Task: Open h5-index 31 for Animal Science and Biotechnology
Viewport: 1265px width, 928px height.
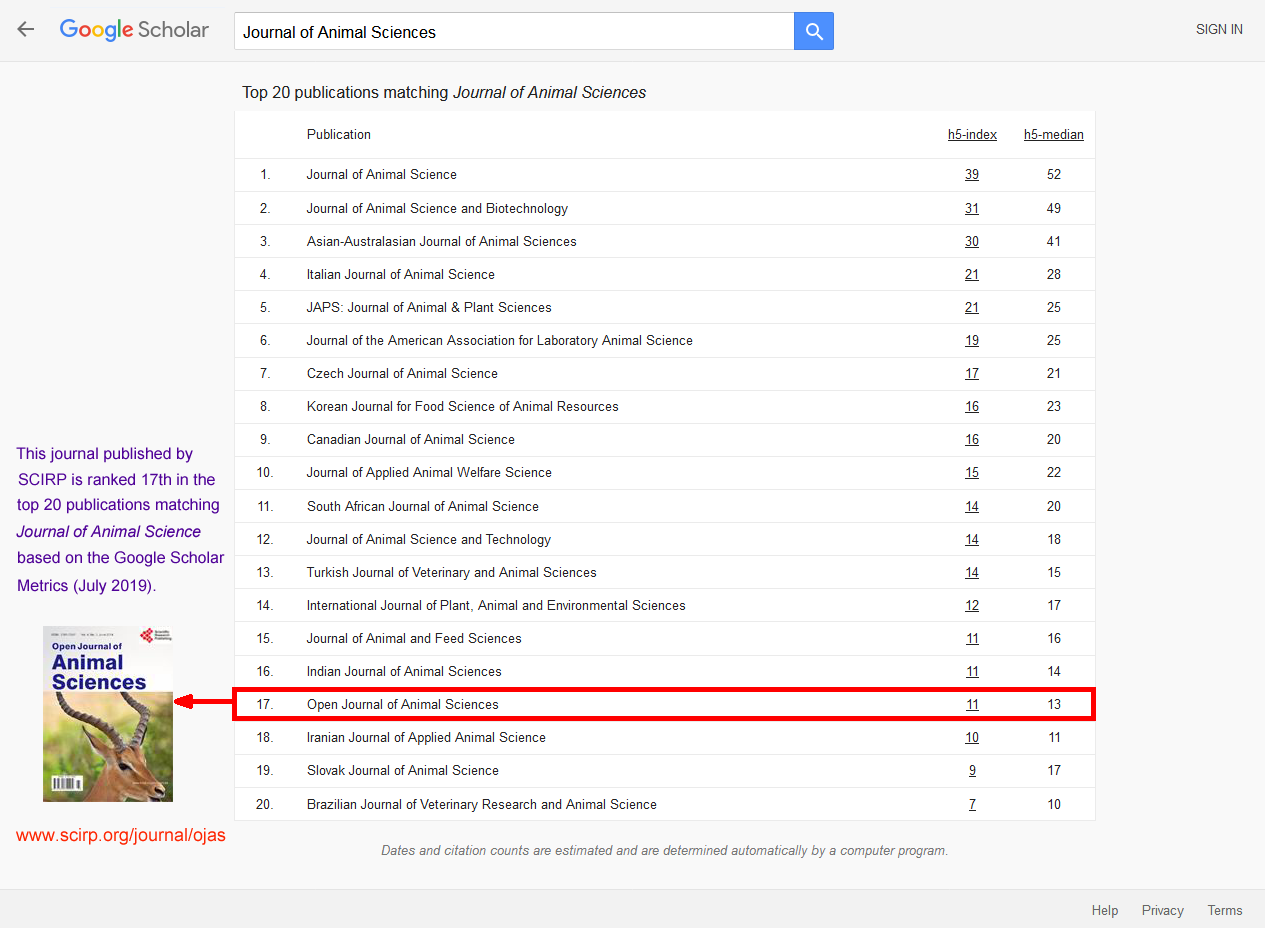Action: click(972, 209)
